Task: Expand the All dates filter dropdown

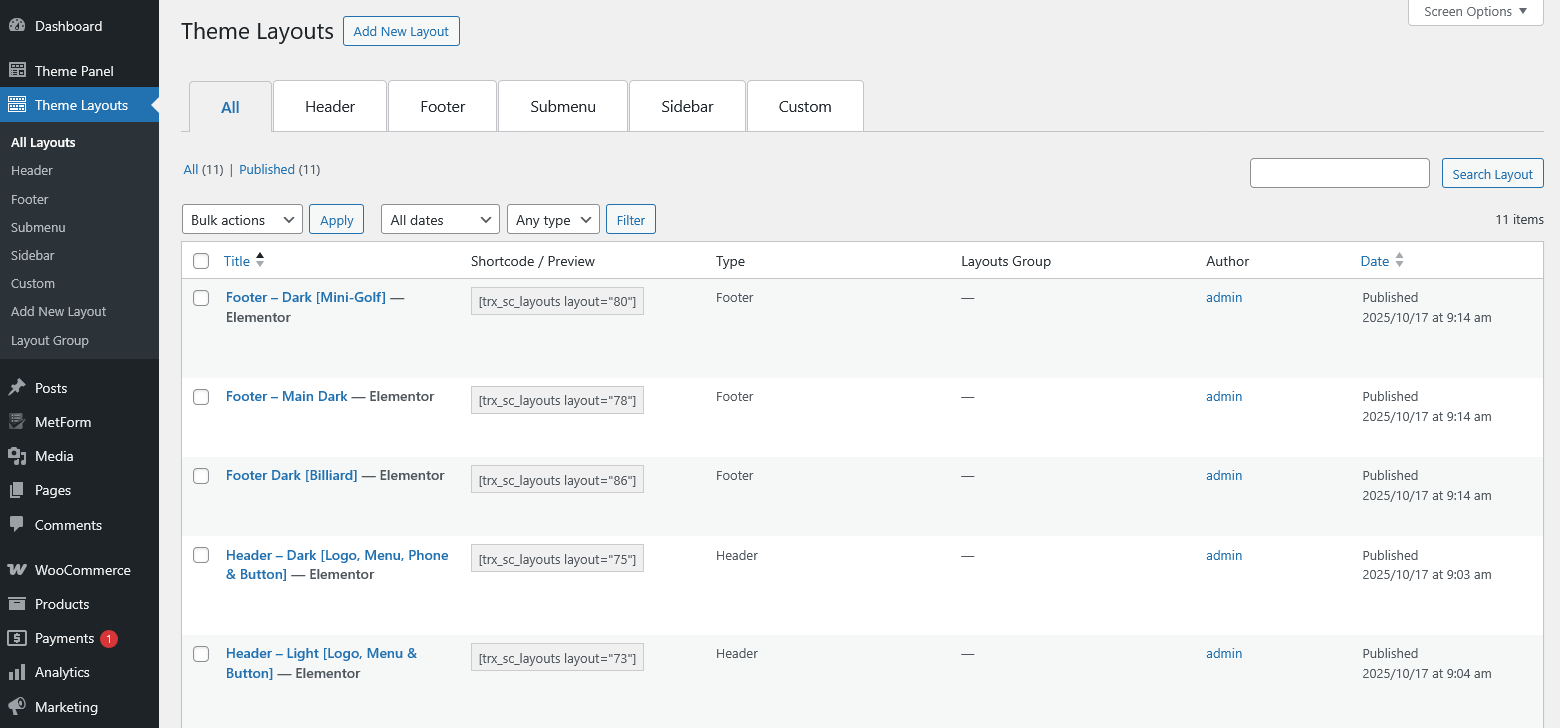Action: pyautogui.click(x=439, y=220)
